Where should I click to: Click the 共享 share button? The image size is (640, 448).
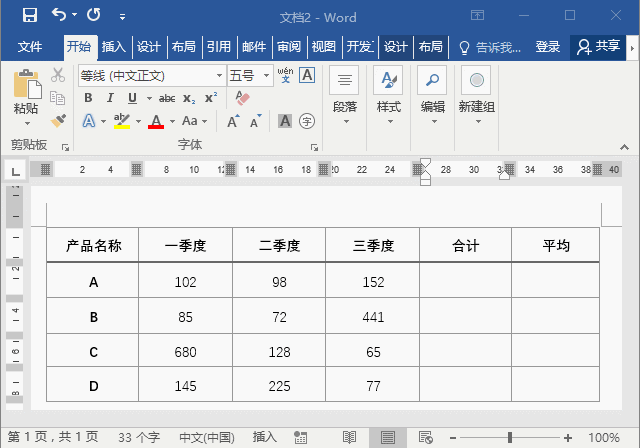[598, 47]
